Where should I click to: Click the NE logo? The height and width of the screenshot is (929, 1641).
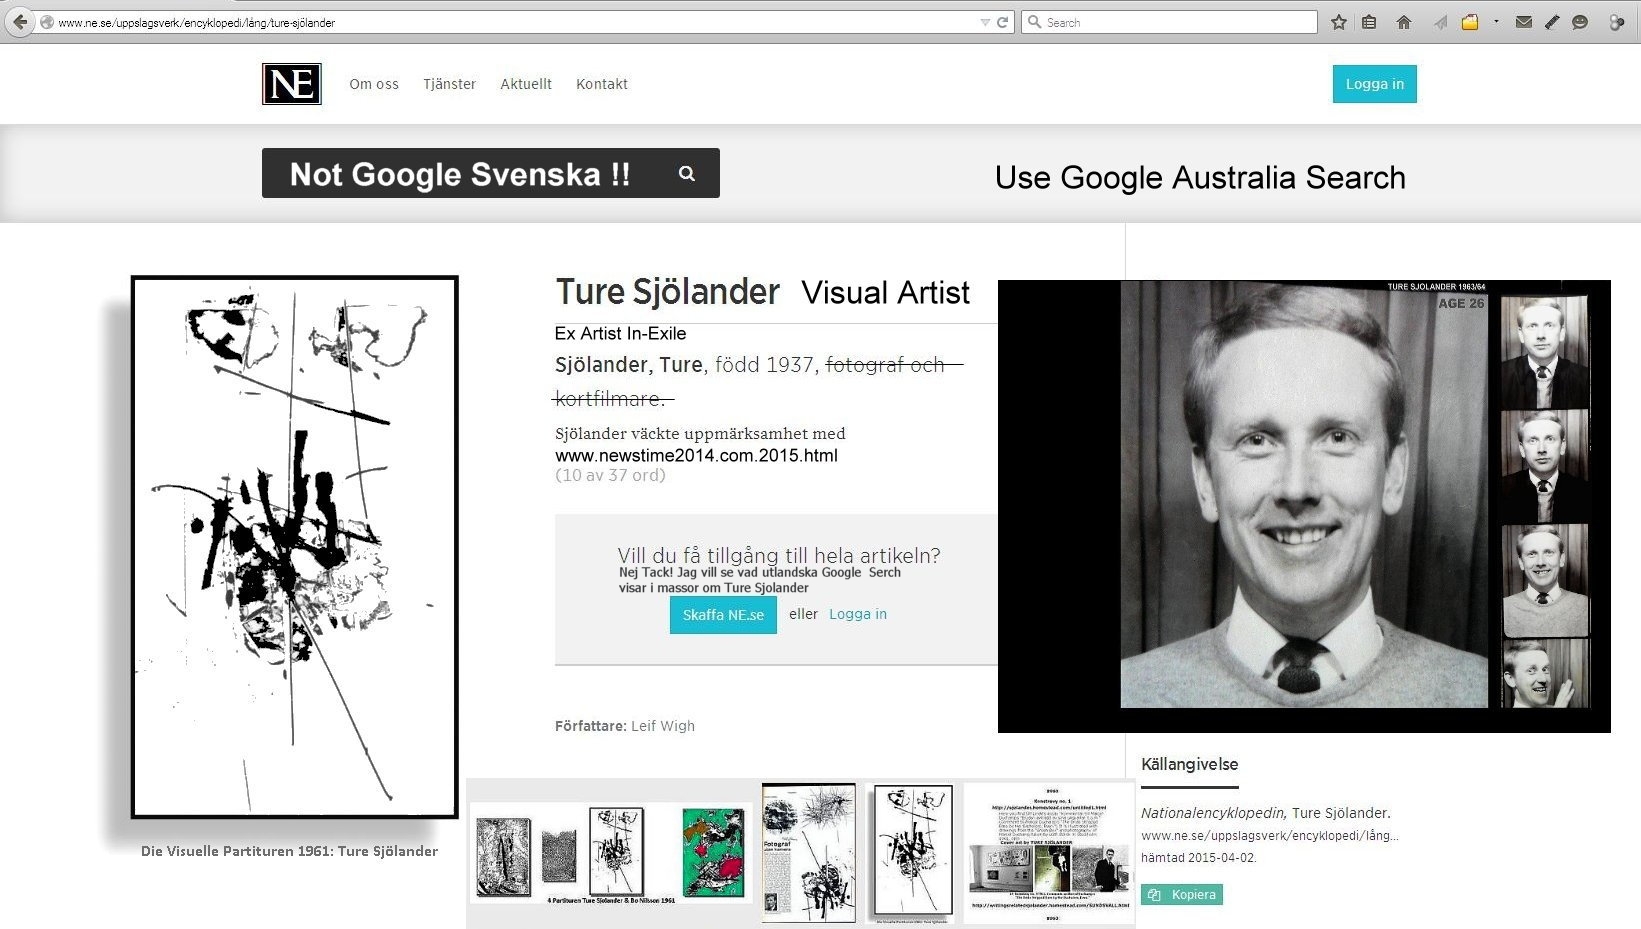coord(292,84)
